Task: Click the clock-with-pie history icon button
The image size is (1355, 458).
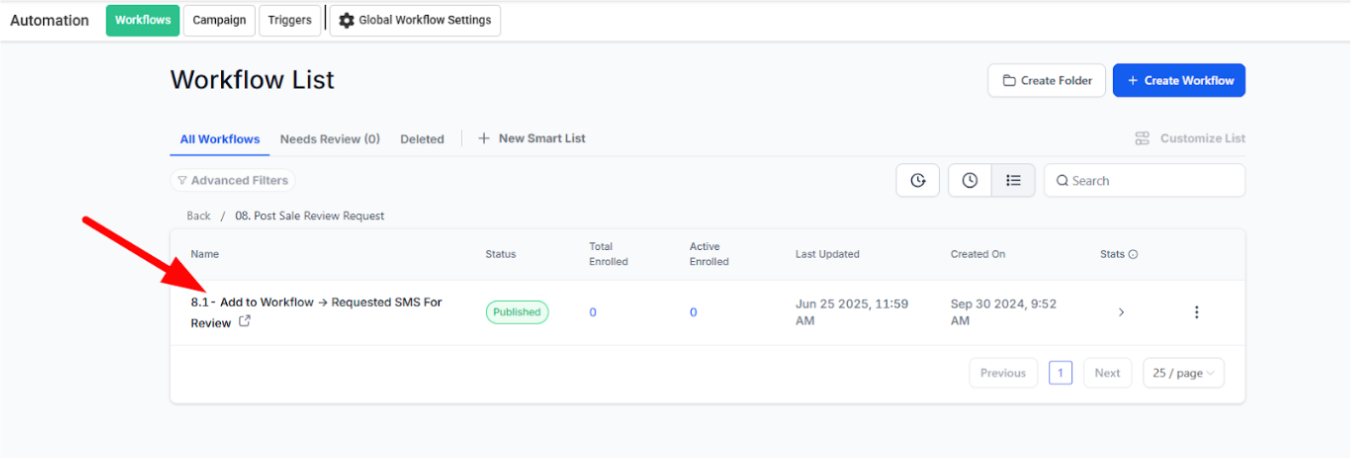Action: (918, 180)
